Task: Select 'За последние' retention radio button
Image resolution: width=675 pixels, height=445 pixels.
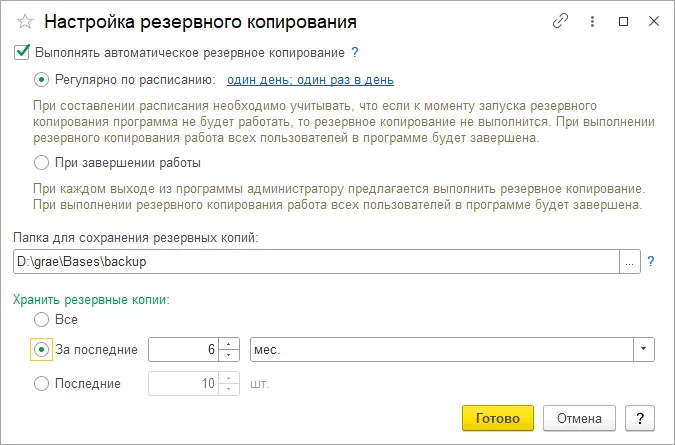Action: (41, 349)
